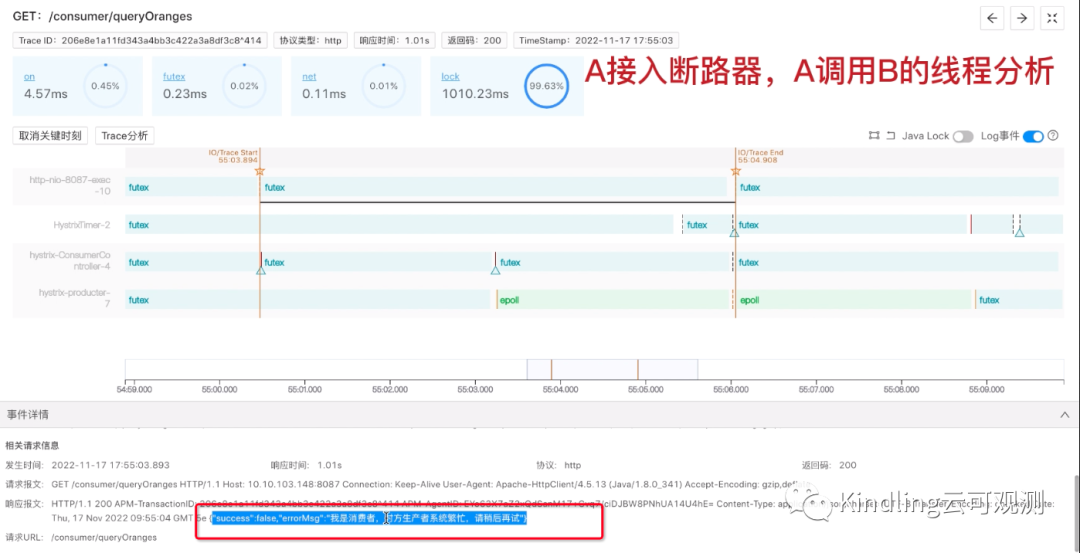Click the 99.63% lock percentage ring
1080x553 pixels.
[x=546, y=87]
